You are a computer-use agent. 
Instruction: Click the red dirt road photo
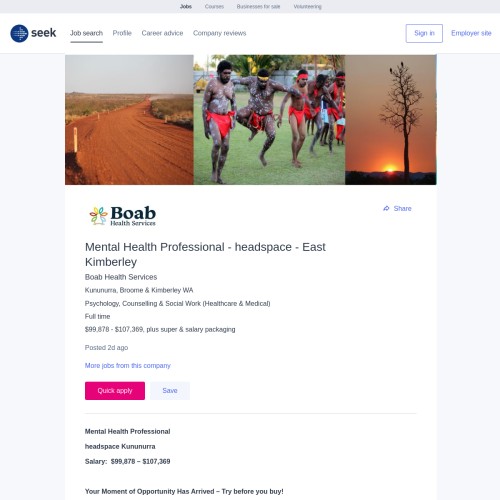(x=129, y=120)
